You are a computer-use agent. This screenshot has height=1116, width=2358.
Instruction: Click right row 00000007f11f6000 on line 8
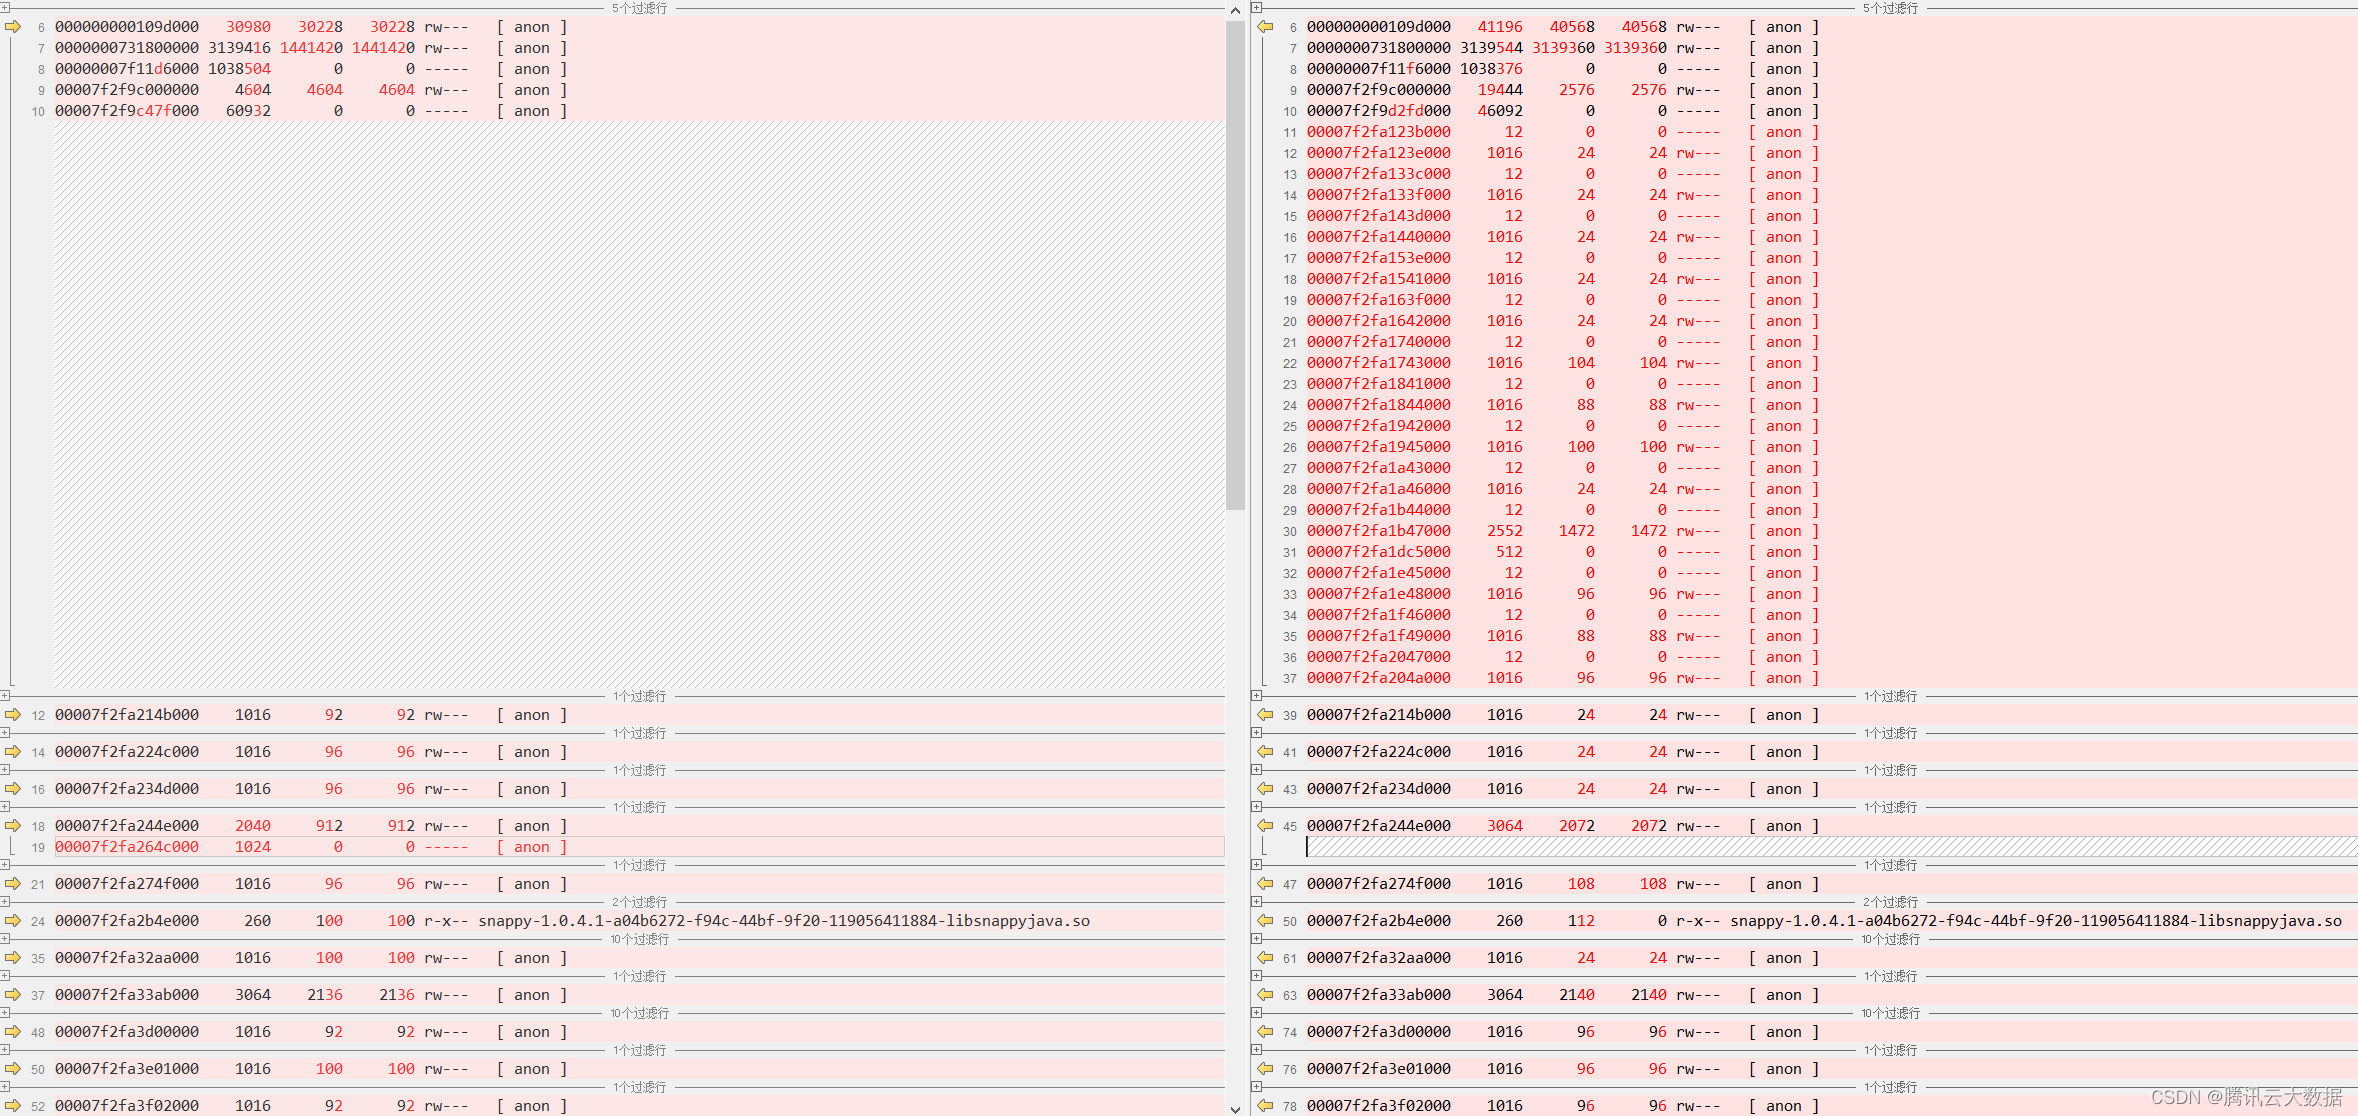tap(1831, 69)
